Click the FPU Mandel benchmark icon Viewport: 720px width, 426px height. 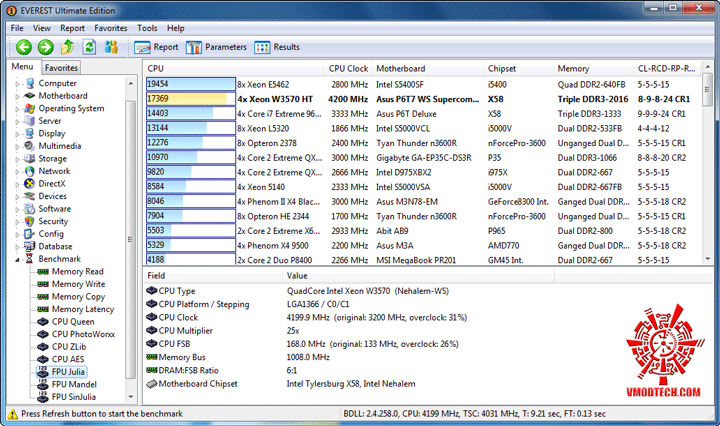(x=43, y=384)
